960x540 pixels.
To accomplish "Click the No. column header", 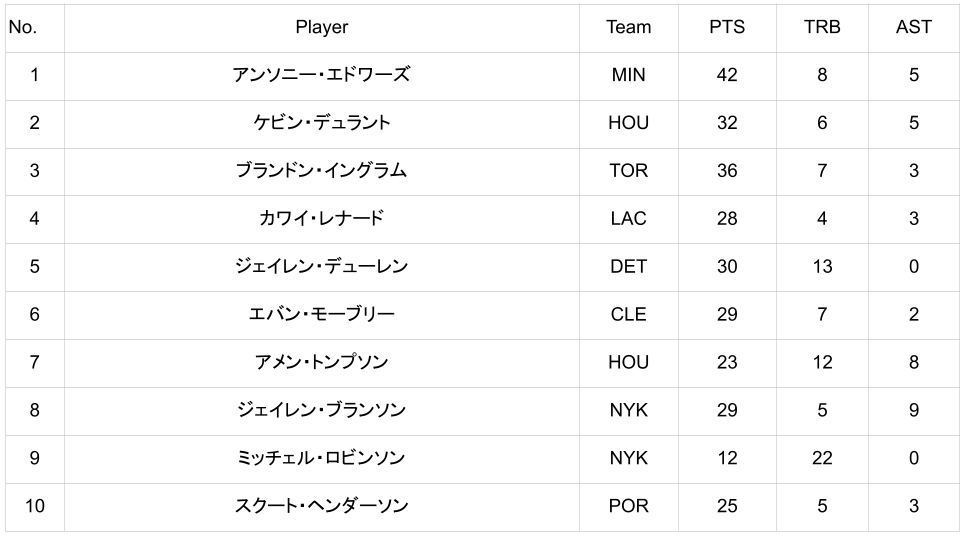I will [x=22, y=27].
